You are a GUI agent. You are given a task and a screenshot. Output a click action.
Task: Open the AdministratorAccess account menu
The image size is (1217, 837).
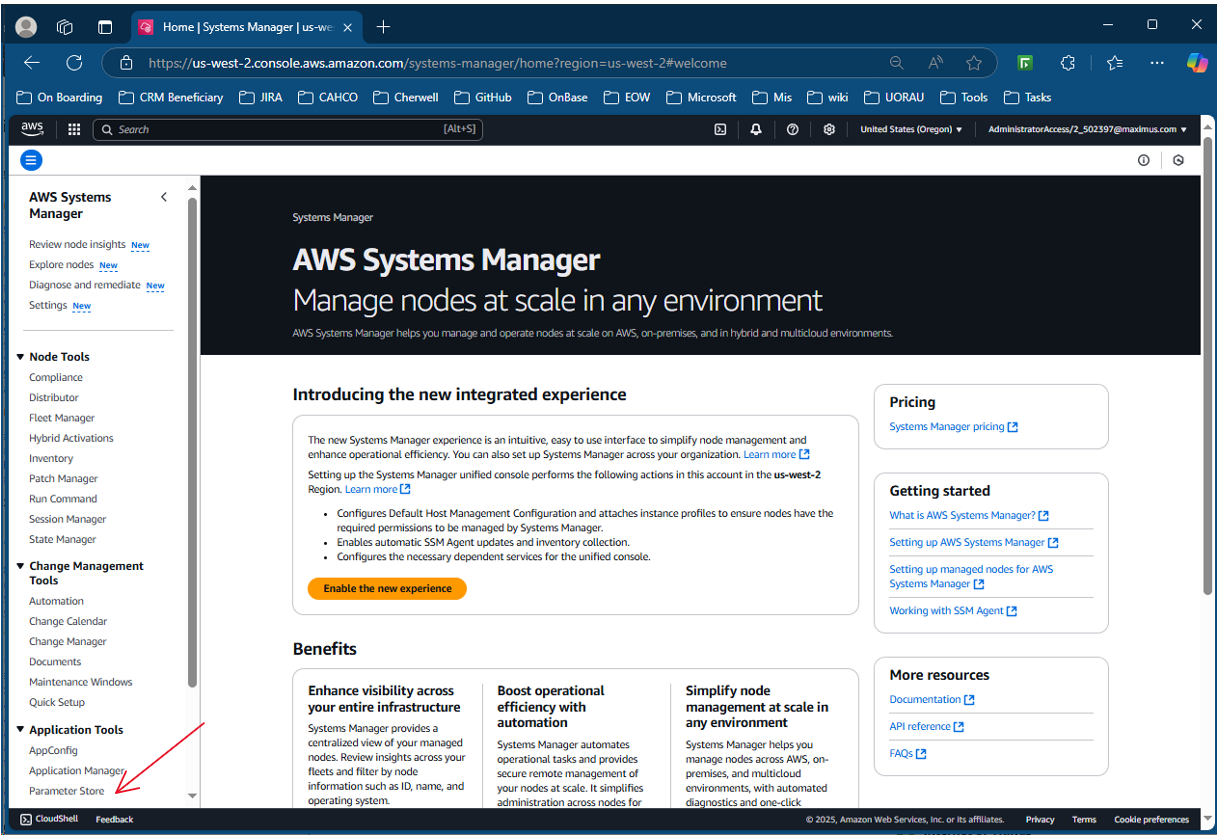tap(1087, 129)
